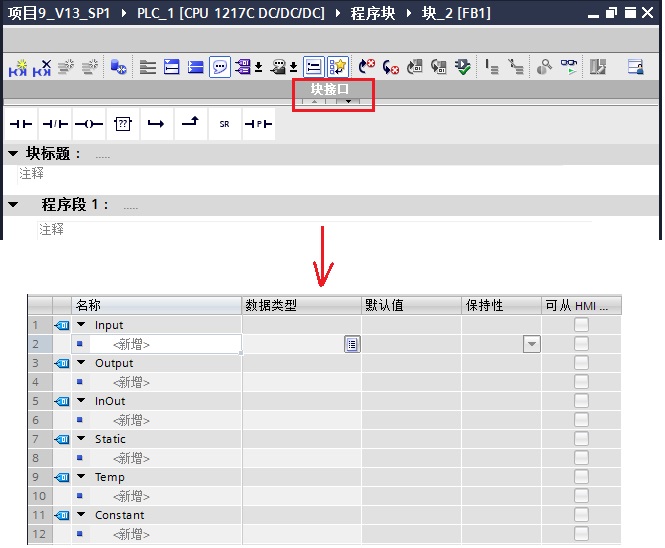Toggle the glasses monitoring icon in toolbar
Screen dimensions: 665x548
pos(568,67)
